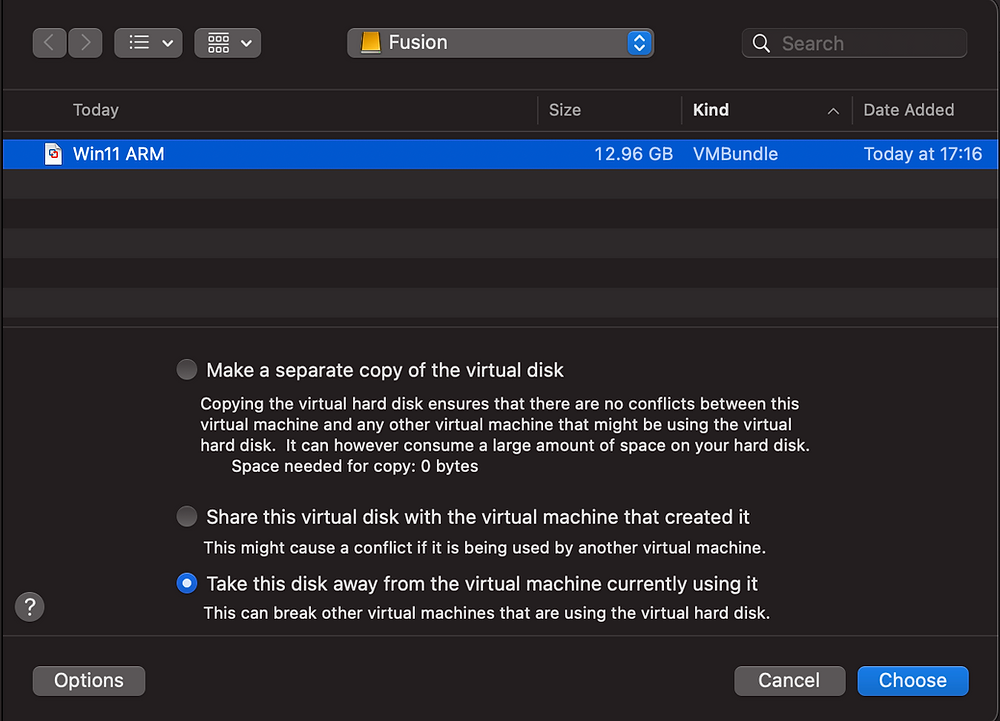
Task: Click the Space needed for copy text
Action: tap(355, 466)
